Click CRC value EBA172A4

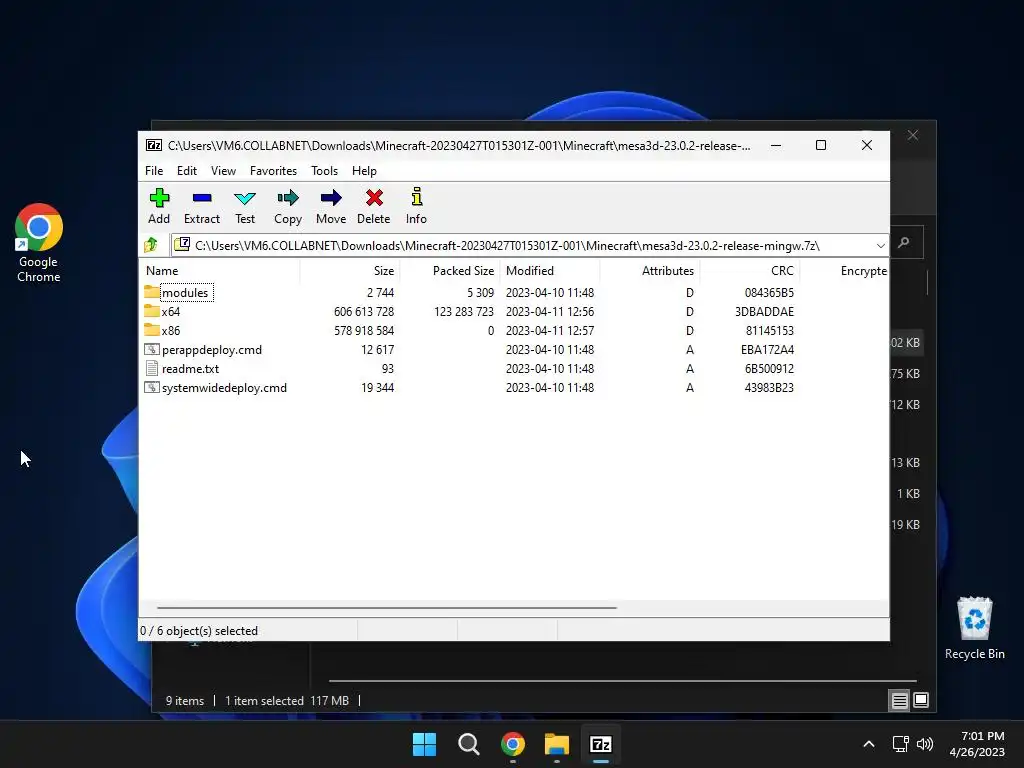[767, 349]
